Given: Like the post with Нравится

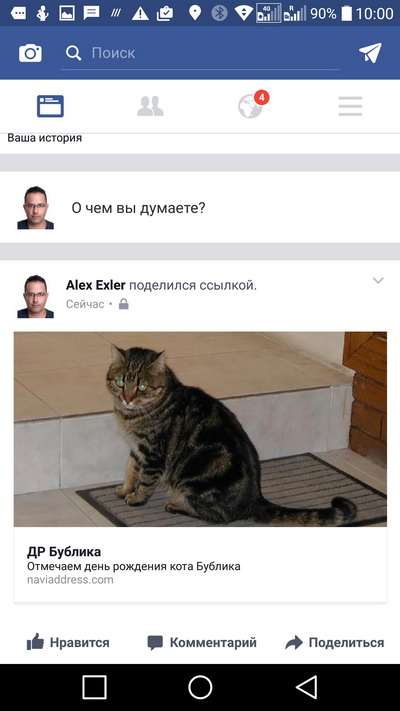Looking at the screenshot, I should point(68,642).
